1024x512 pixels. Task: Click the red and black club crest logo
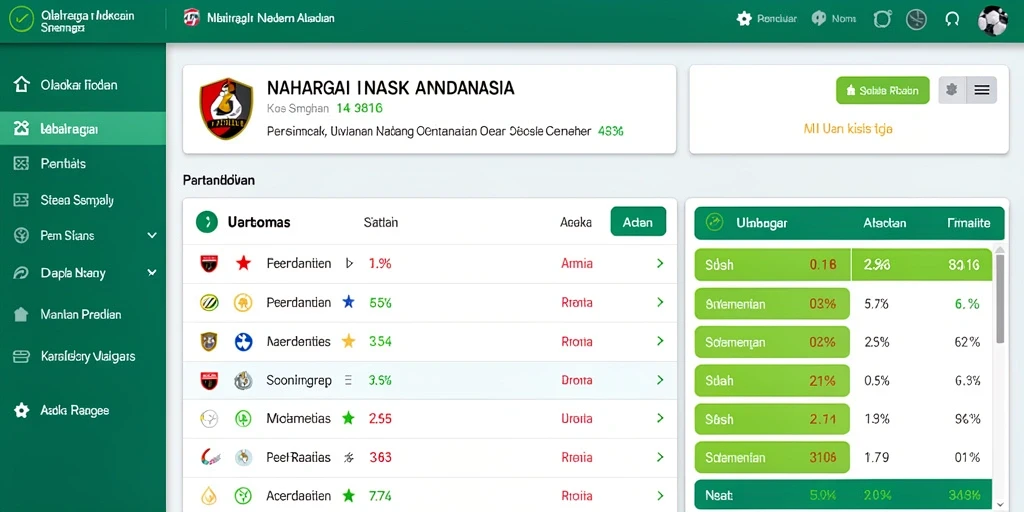pos(226,108)
